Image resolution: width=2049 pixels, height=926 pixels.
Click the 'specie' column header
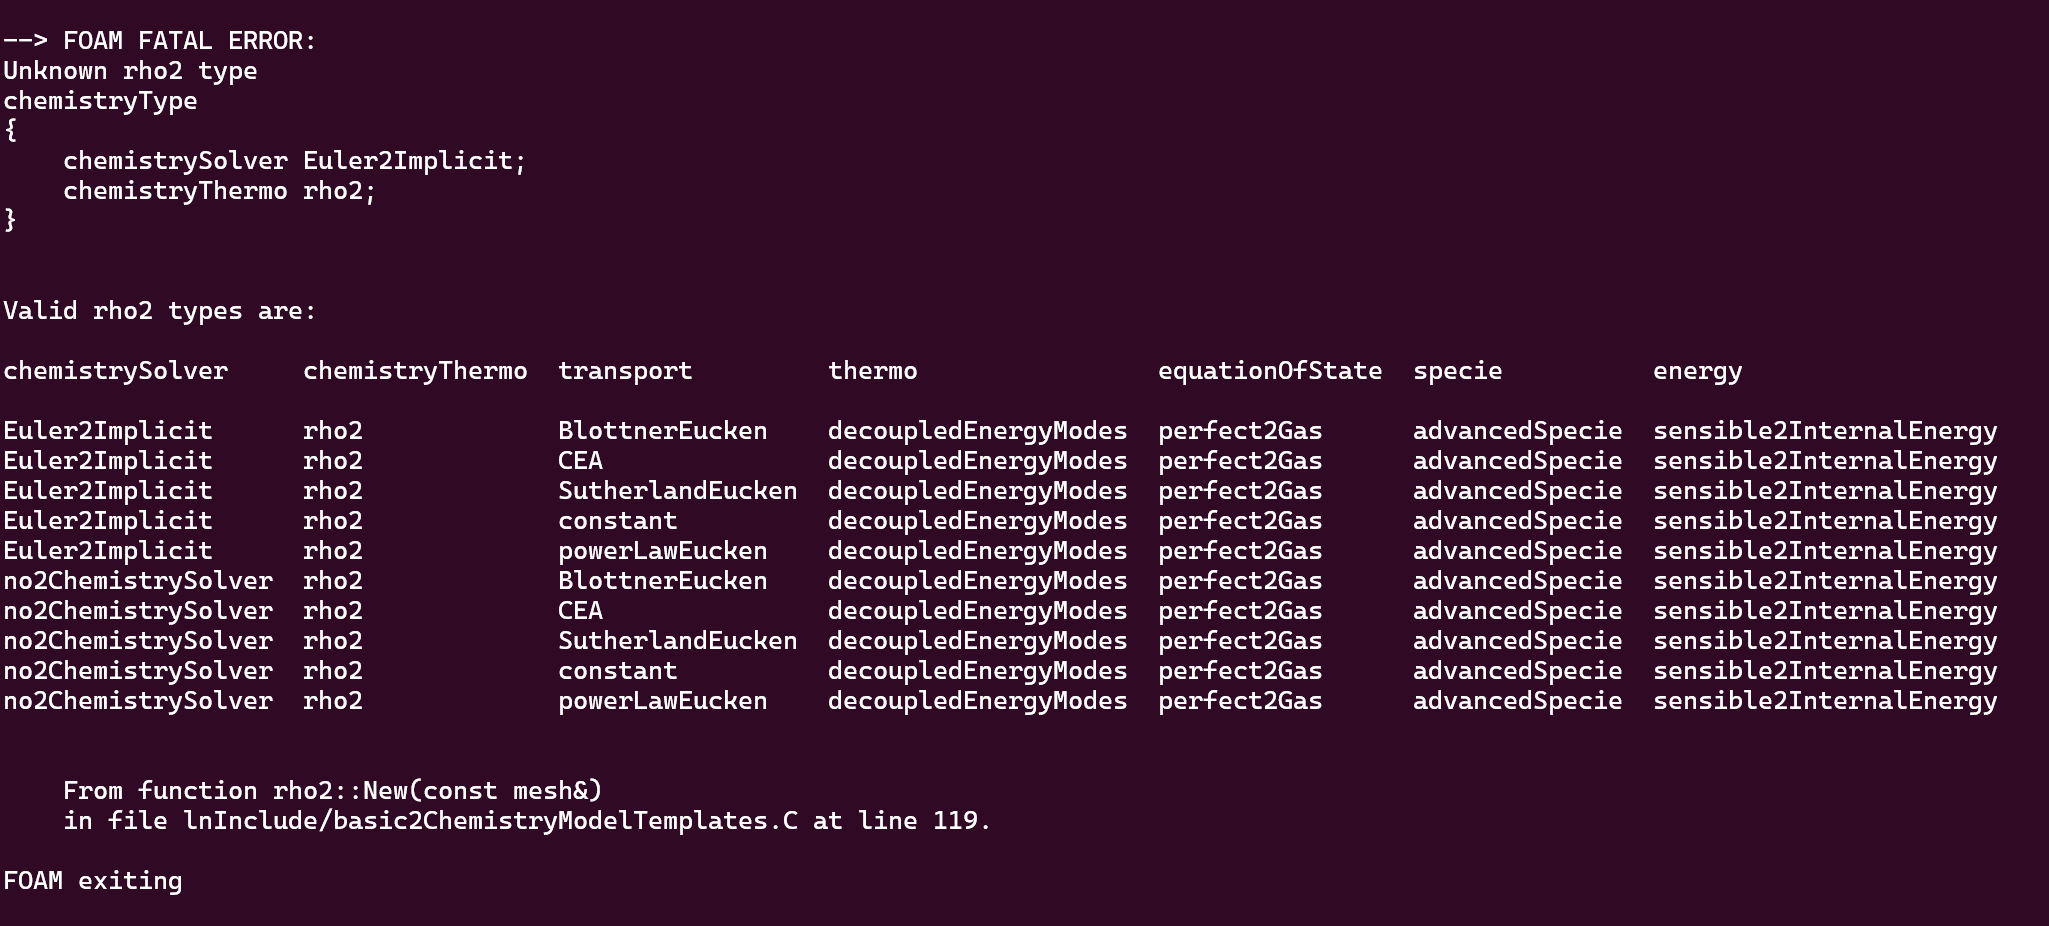click(x=1457, y=371)
